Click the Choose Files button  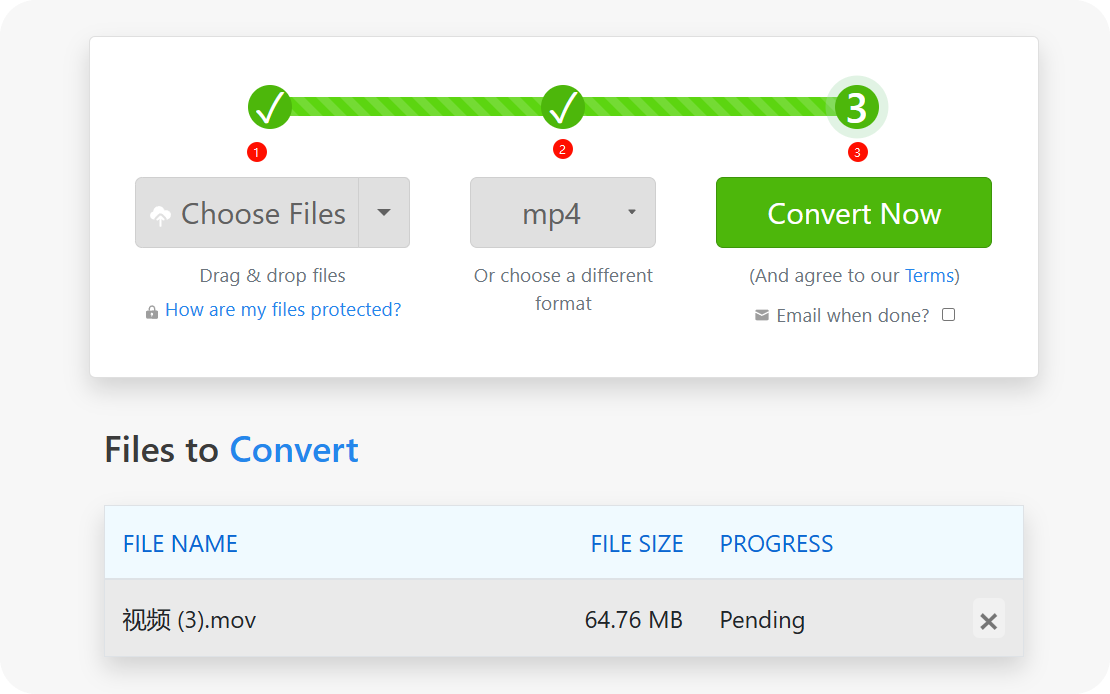[247, 212]
